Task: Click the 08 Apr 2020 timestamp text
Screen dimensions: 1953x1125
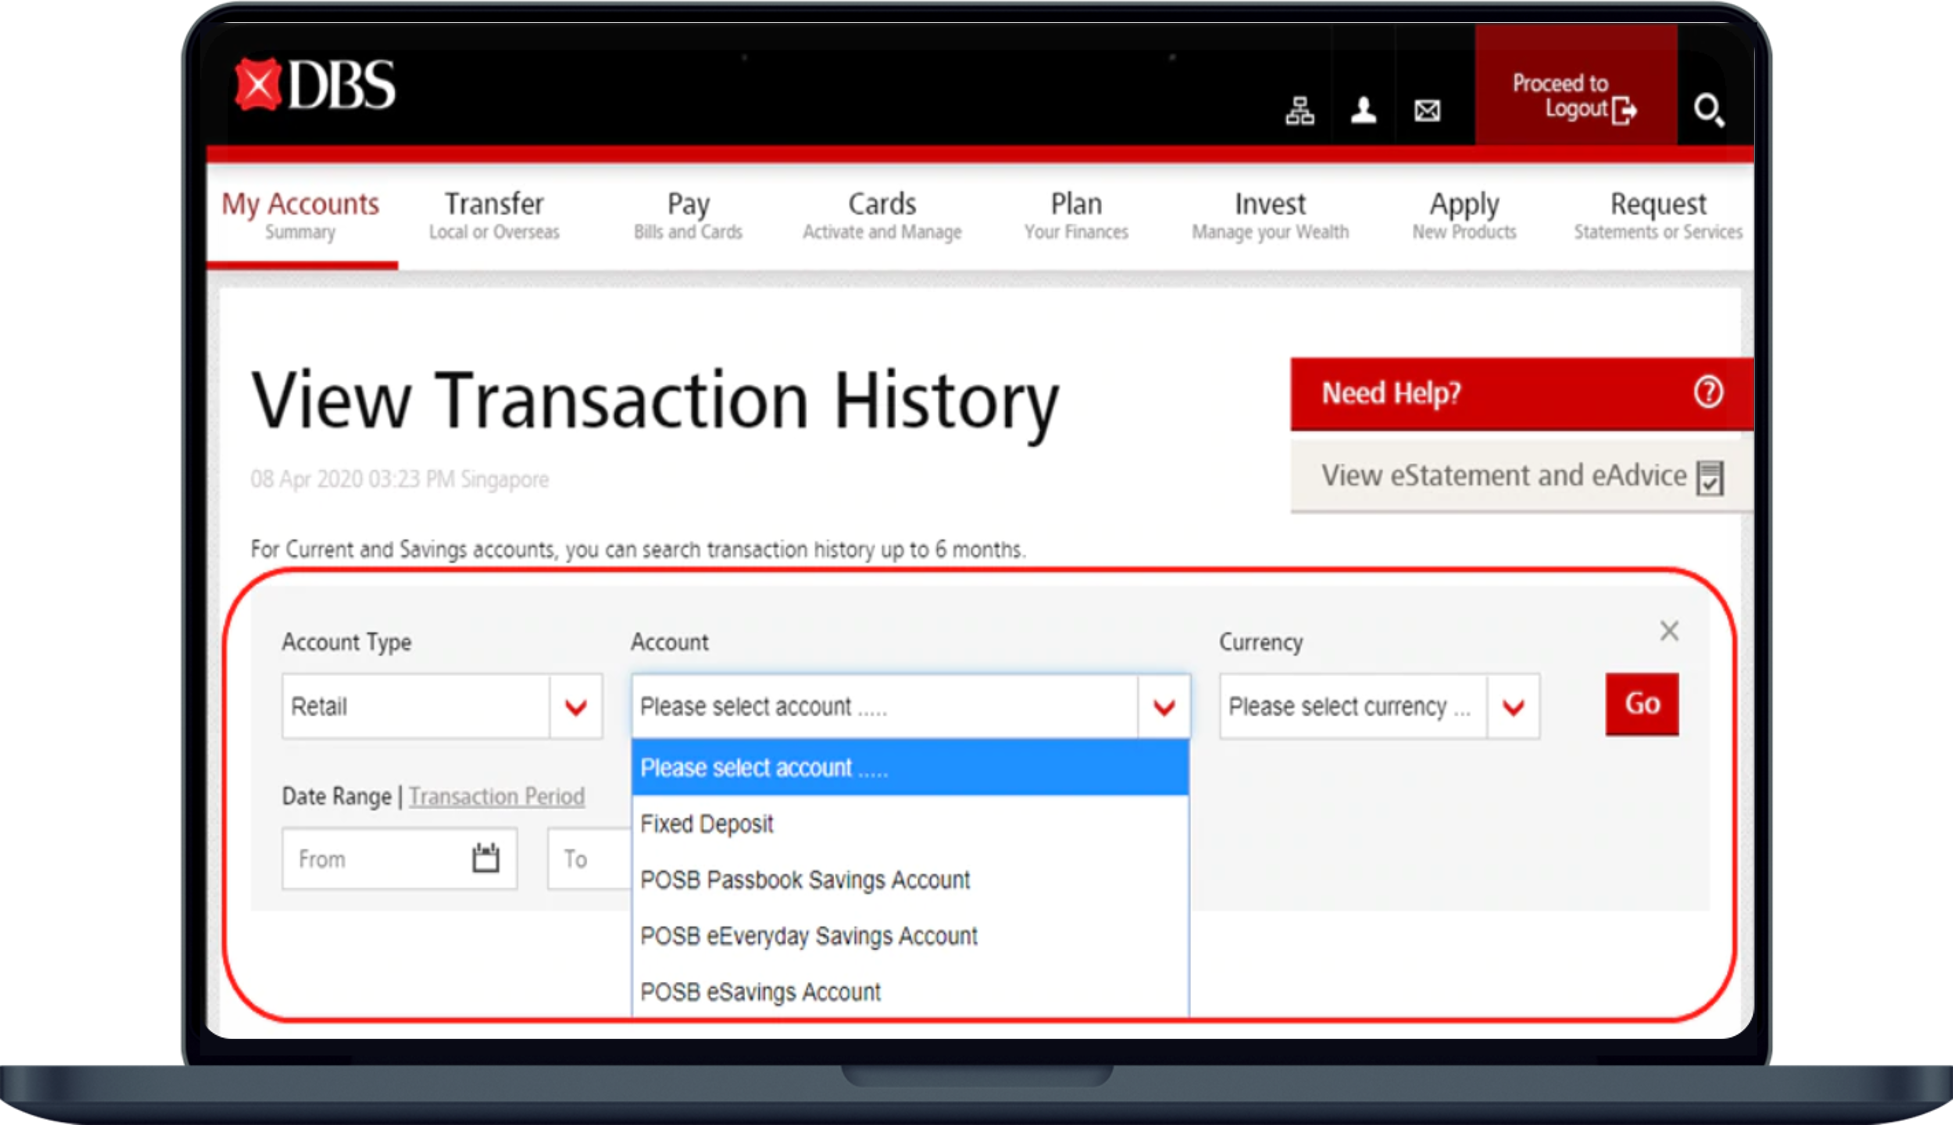Action: click(x=400, y=480)
